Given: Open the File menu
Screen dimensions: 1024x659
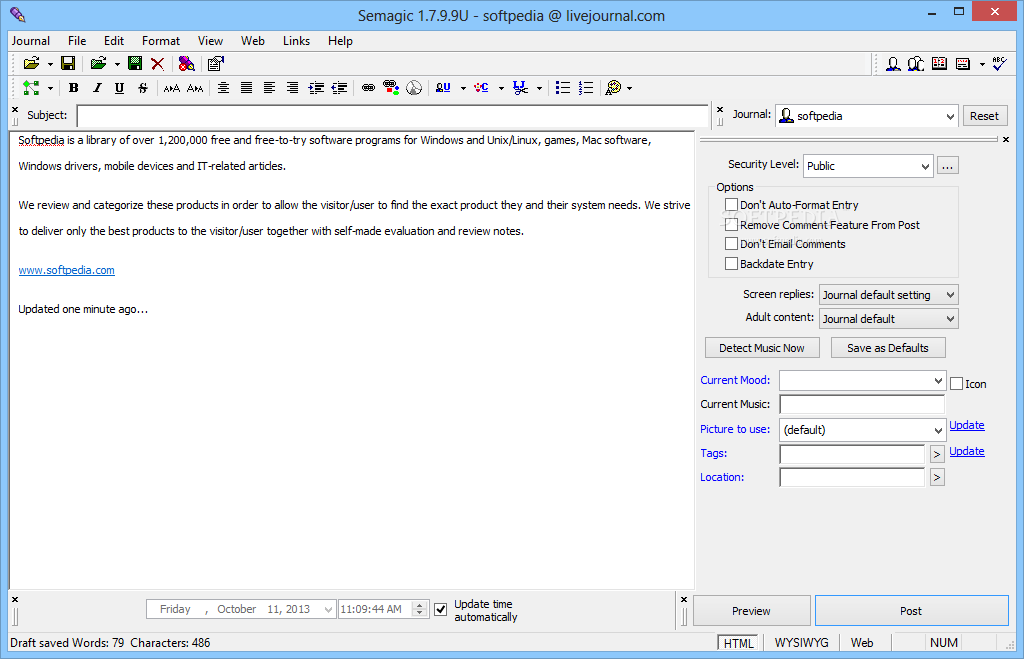Looking at the screenshot, I should click(77, 40).
